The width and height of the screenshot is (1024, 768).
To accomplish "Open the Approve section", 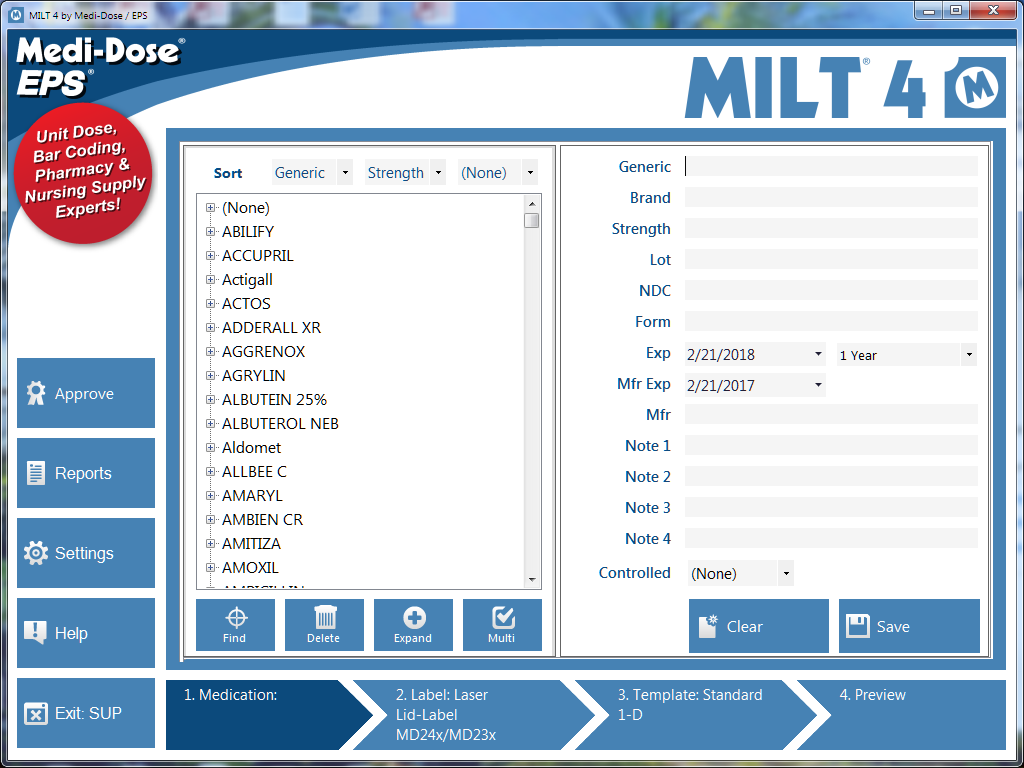I will [x=86, y=393].
